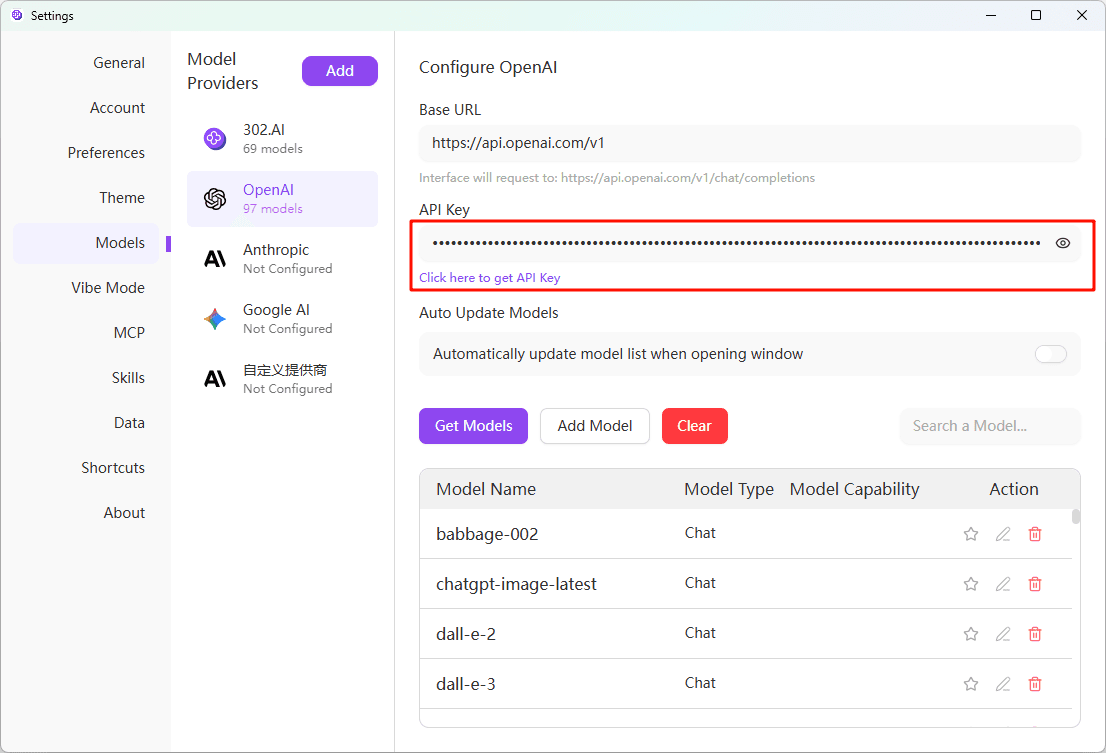Image resolution: width=1106 pixels, height=753 pixels.
Task: Delete chatgpt-image-latest with trash icon
Action: (1035, 584)
